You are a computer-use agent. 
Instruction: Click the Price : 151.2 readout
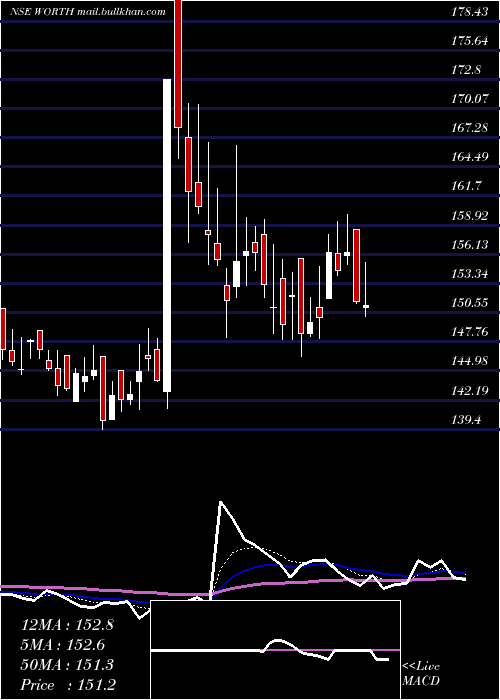coord(67,685)
